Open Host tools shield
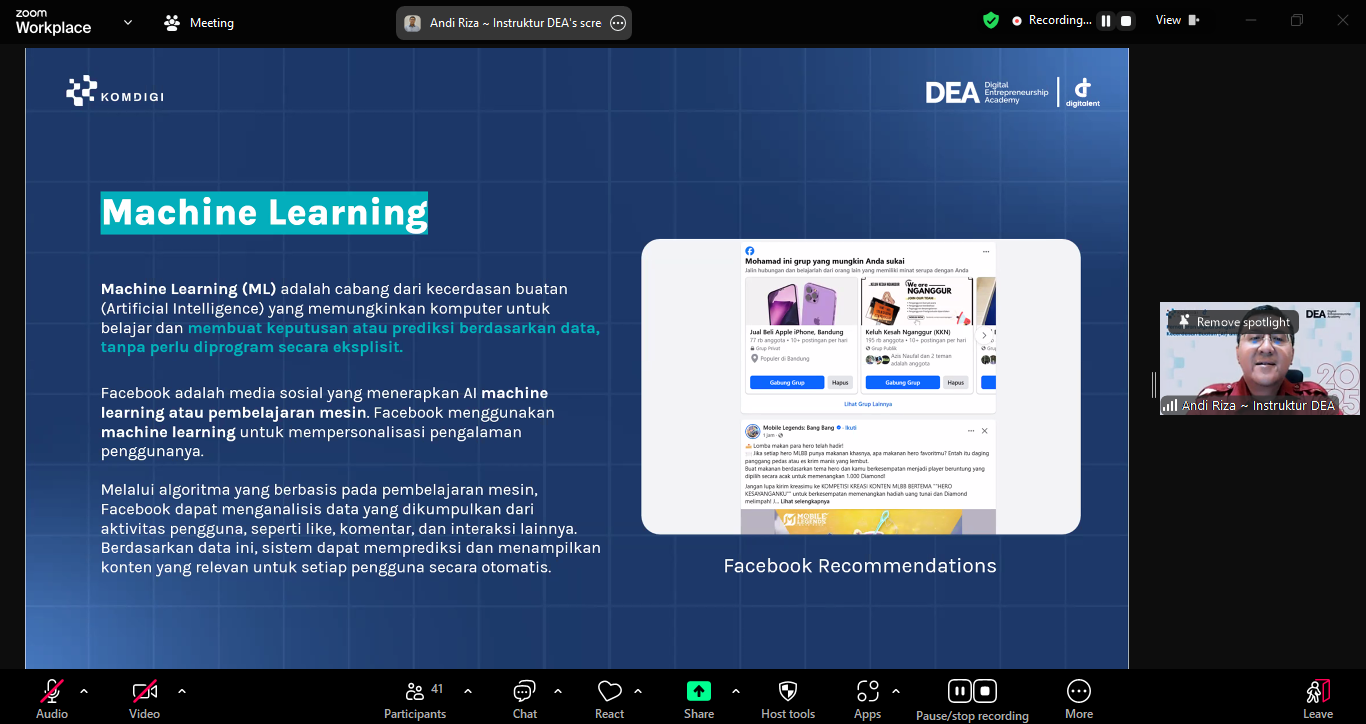The height and width of the screenshot is (724, 1366). (x=788, y=698)
